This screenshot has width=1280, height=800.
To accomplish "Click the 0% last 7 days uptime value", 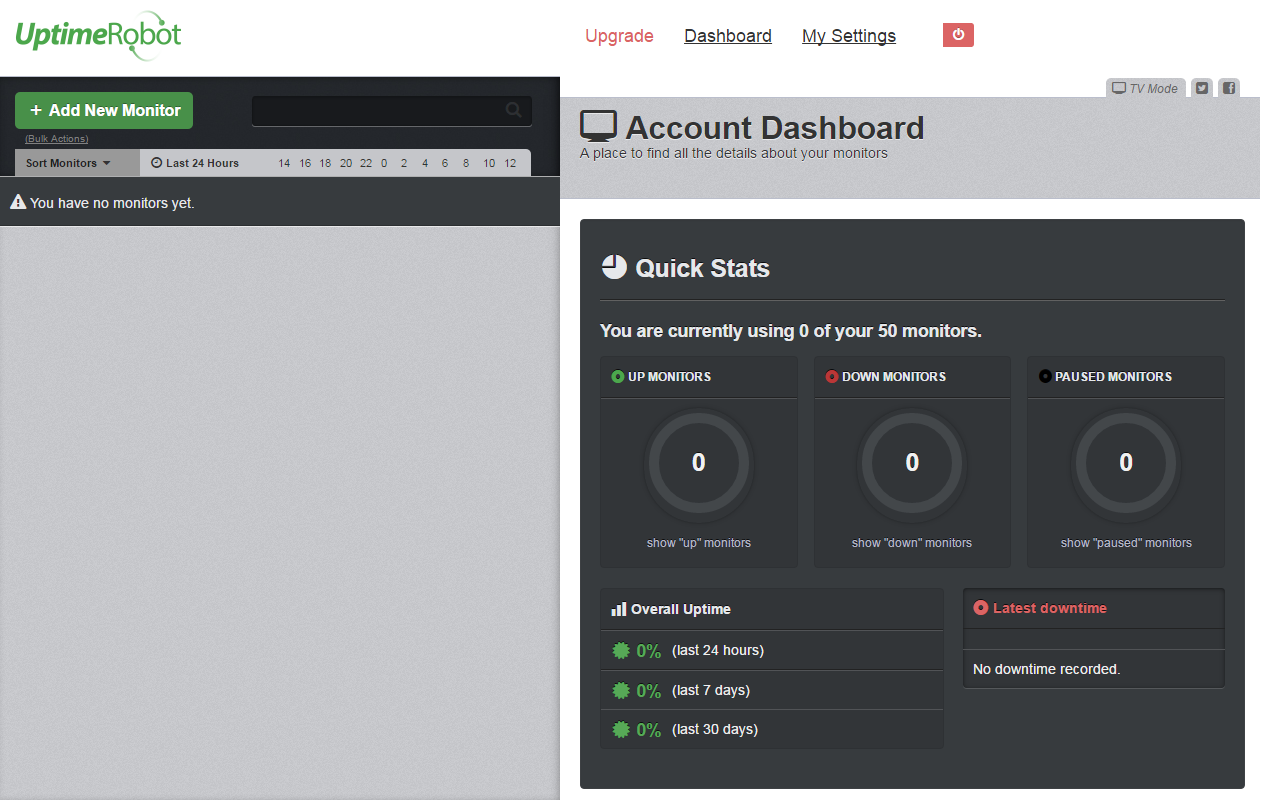I will click(649, 691).
